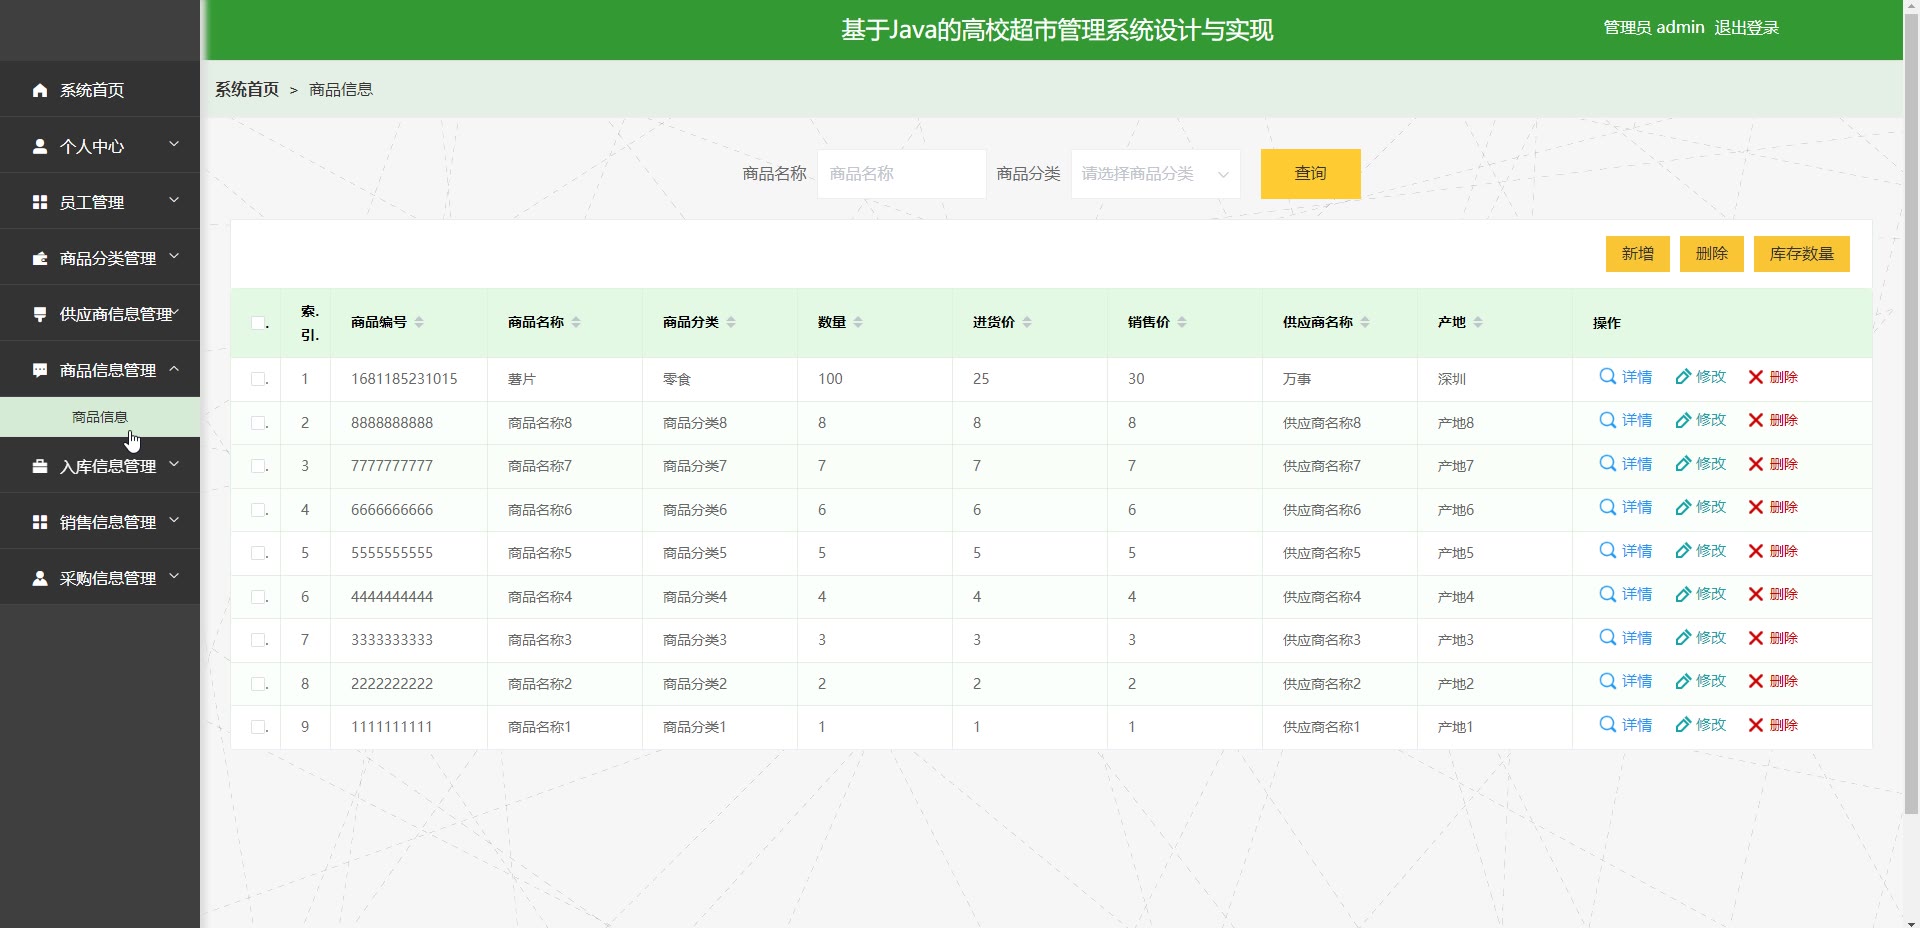Image resolution: width=1920 pixels, height=928 pixels.
Task: Click the home icon beside 系统首页
Action: (x=40, y=90)
